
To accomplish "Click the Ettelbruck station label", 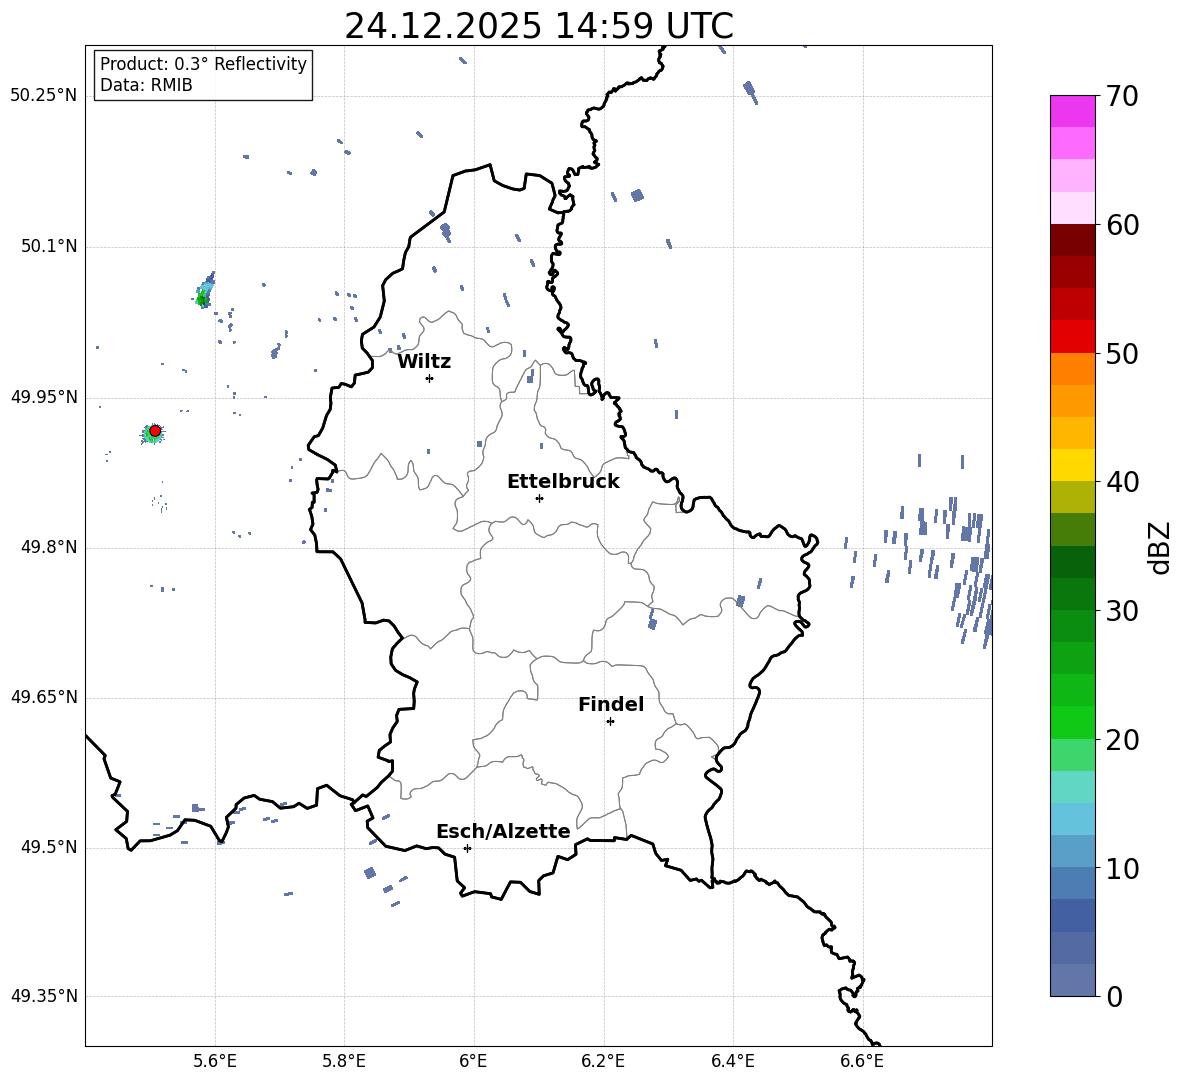I will [x=563, y=482].
